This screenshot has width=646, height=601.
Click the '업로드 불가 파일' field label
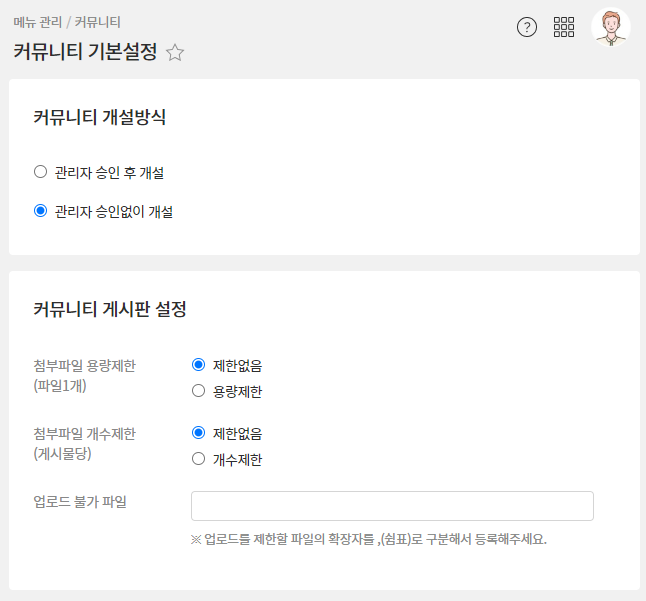click(x=79, y=501)
